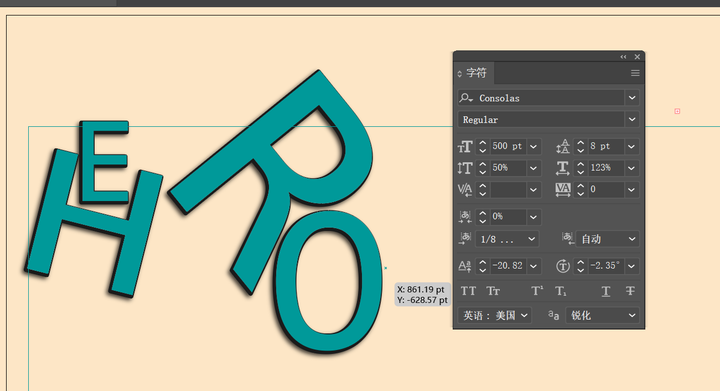Toggle Underline text style
Screen dimensions: 720x391
coord(606,291)
